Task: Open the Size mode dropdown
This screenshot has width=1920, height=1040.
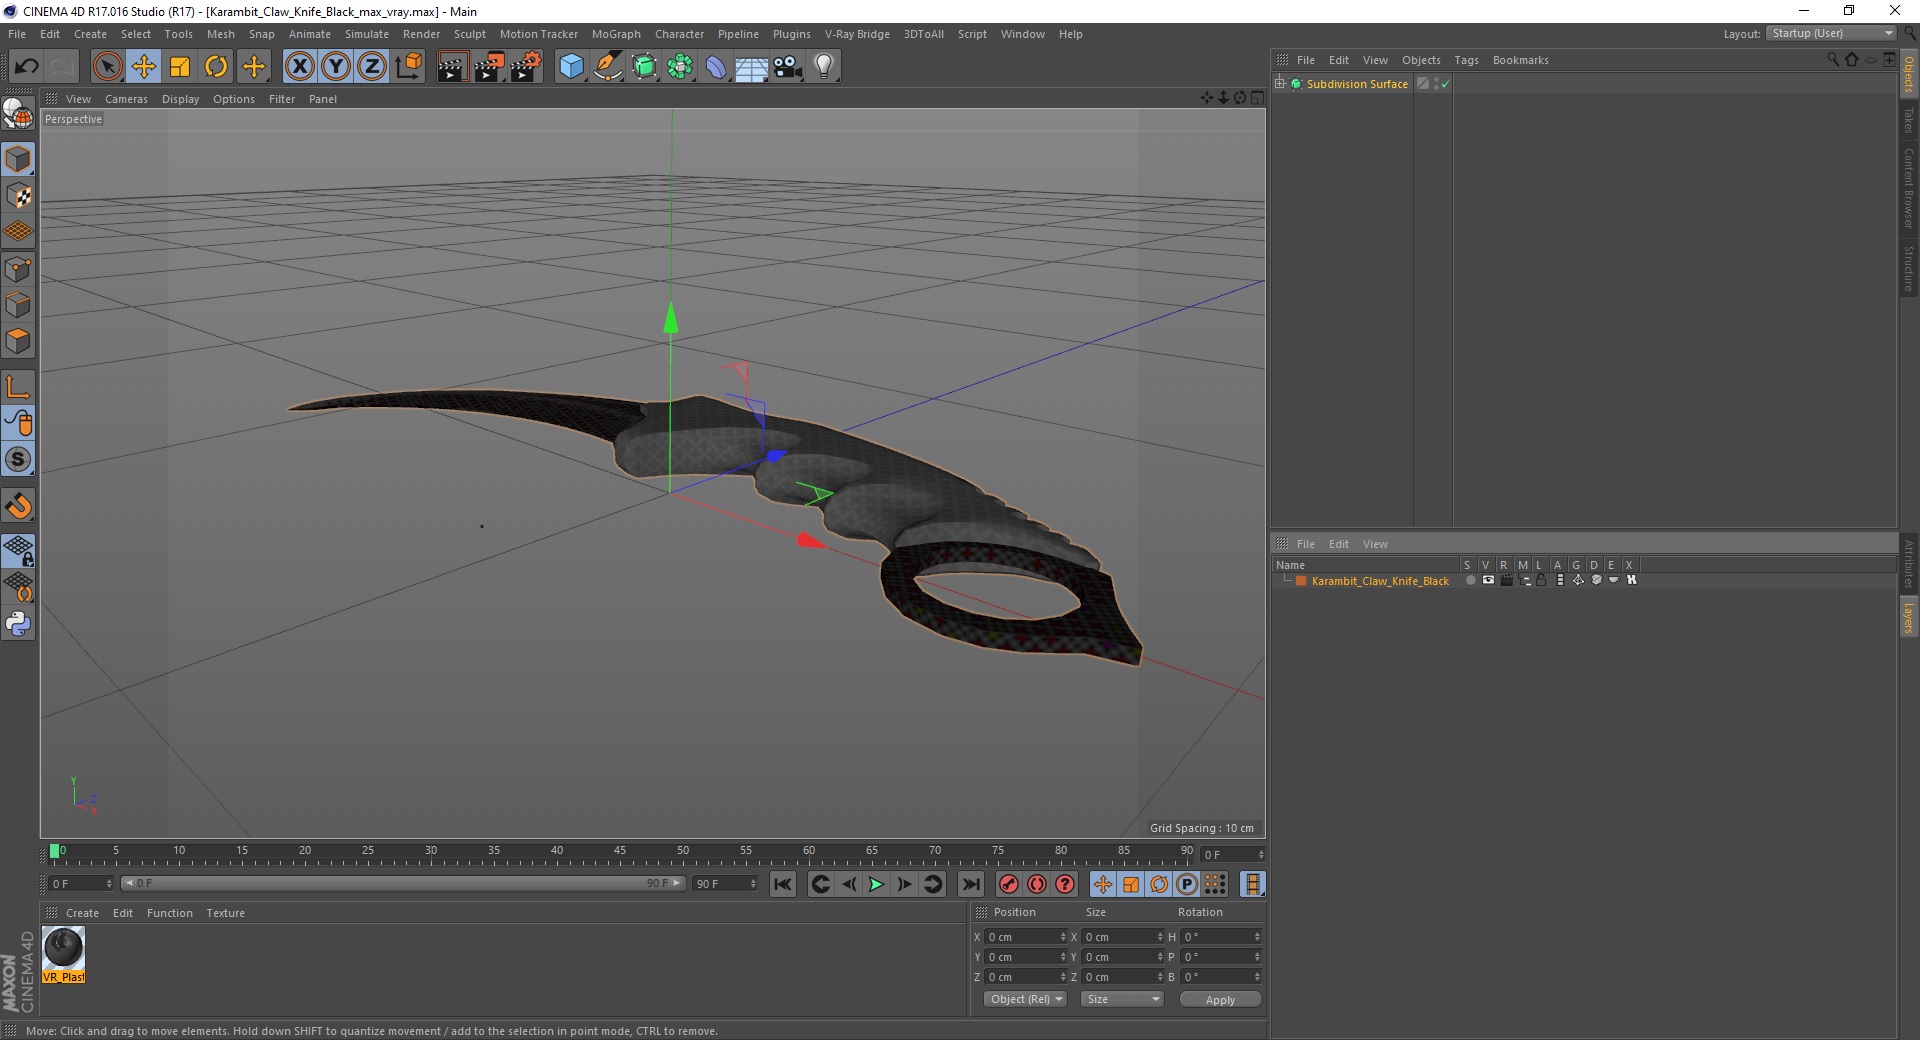Action: coord(1122,999)
